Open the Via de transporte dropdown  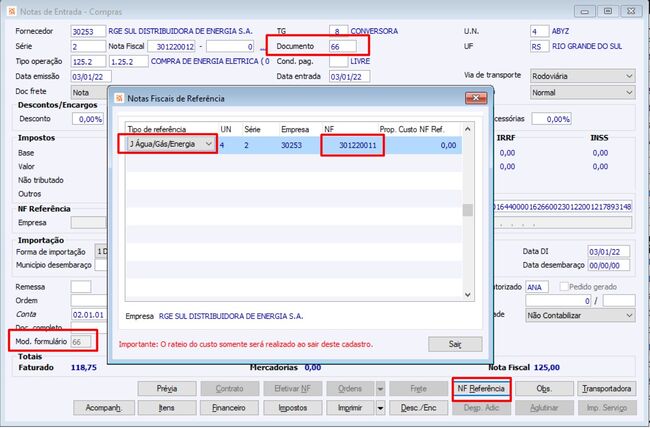click(x=582, y=76)
